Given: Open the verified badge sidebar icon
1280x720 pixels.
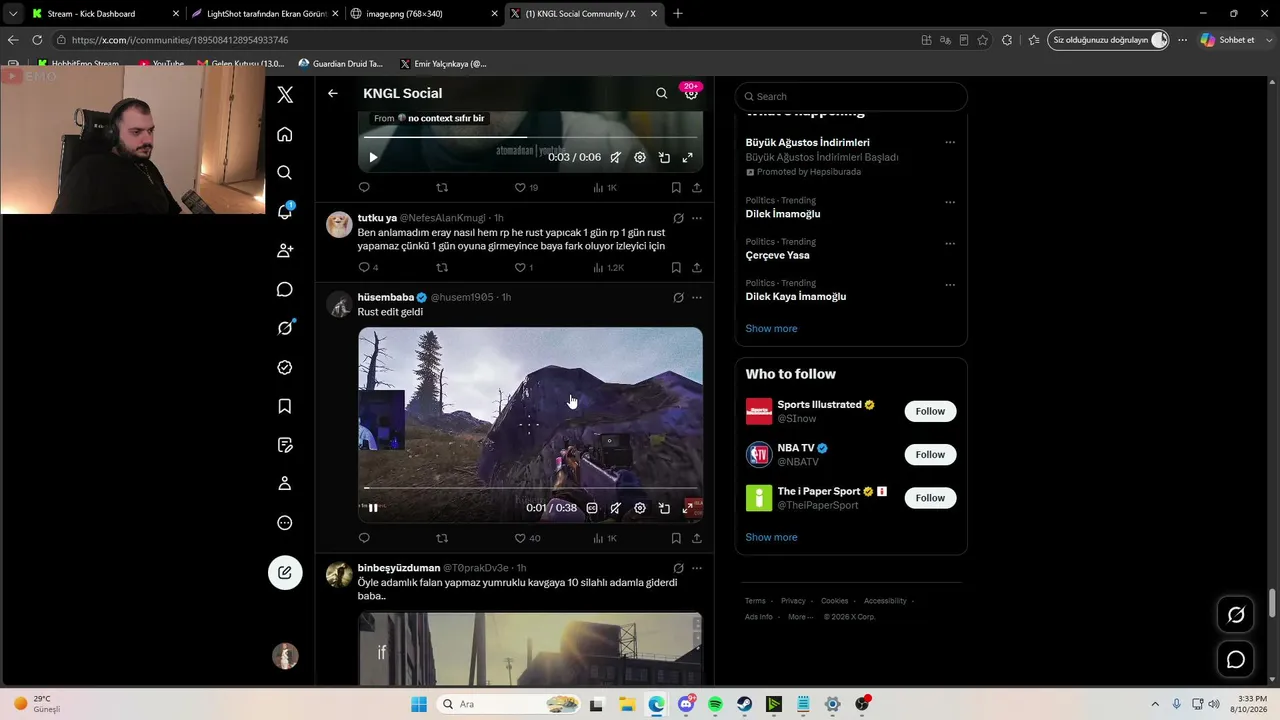Looking at the screenshot, I should tap(285, 367).
